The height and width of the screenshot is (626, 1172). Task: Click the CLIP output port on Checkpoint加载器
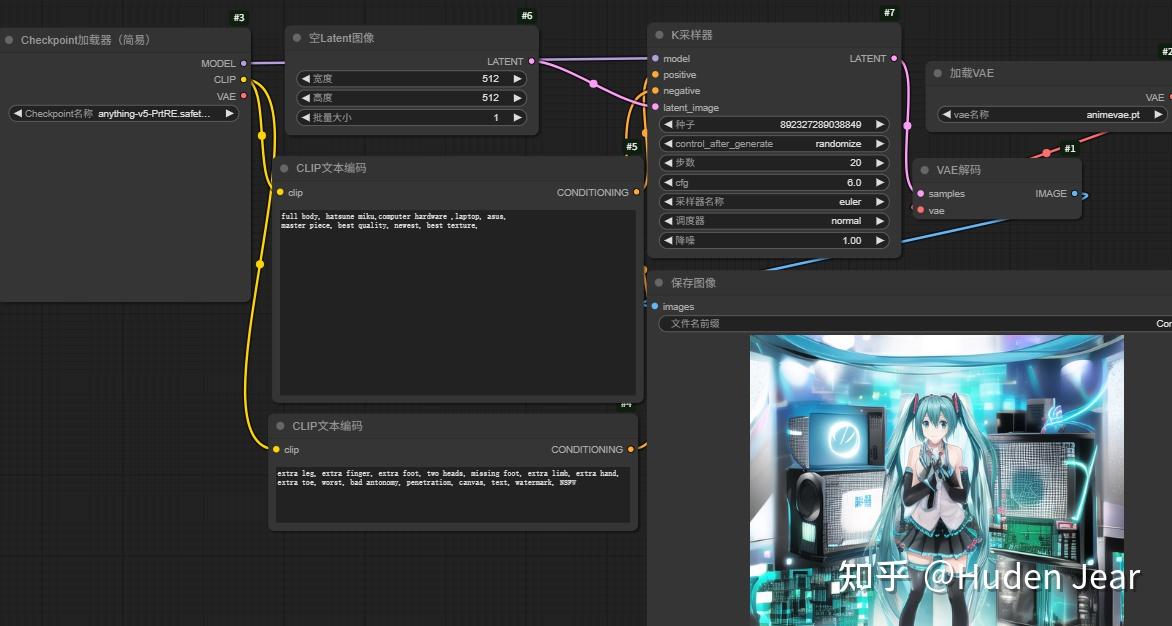244,80
